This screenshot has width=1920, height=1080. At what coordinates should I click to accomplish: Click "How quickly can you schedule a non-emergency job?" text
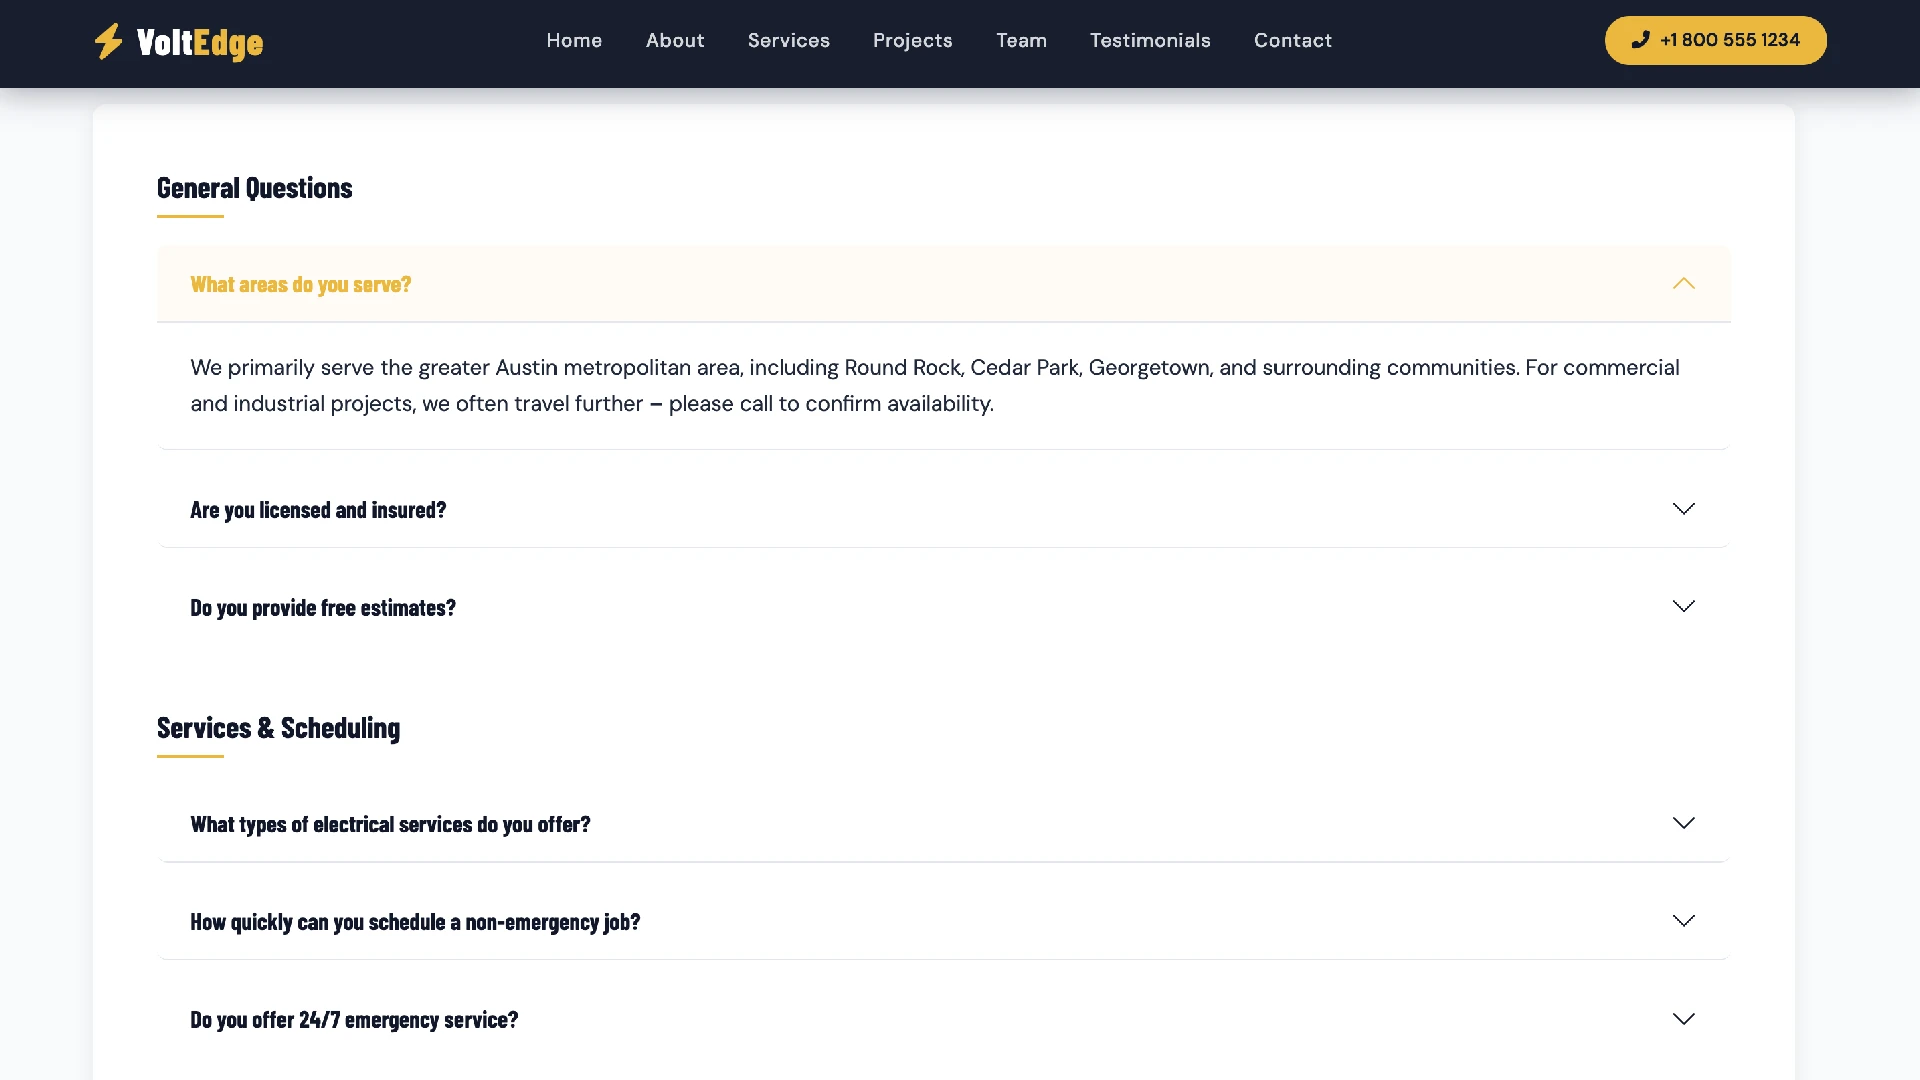click(x=415, y=922)
